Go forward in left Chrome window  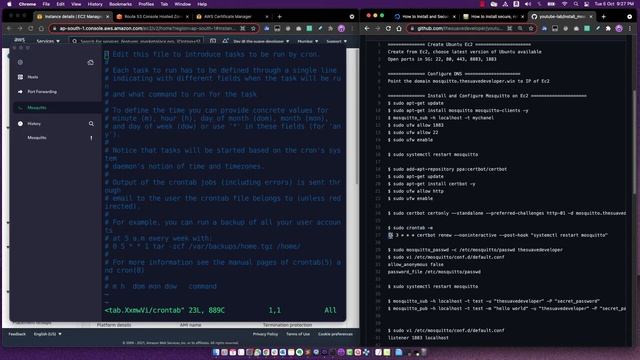point(20,29)
